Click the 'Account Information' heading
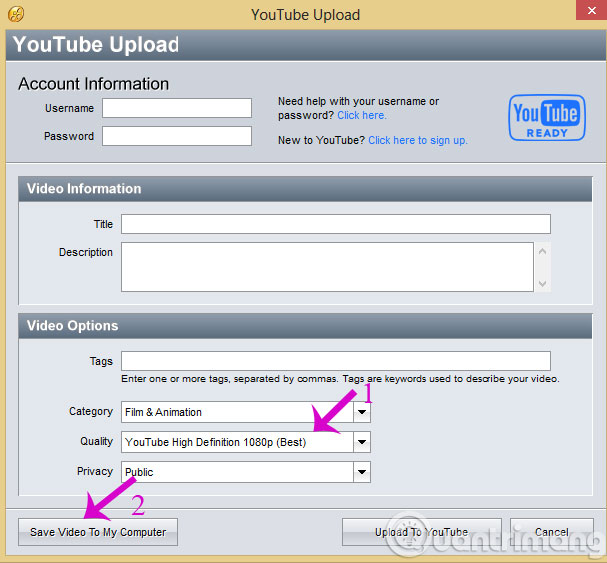Image resolution: width=607 pixels, height=563 pixels. [x=94, y=84]
